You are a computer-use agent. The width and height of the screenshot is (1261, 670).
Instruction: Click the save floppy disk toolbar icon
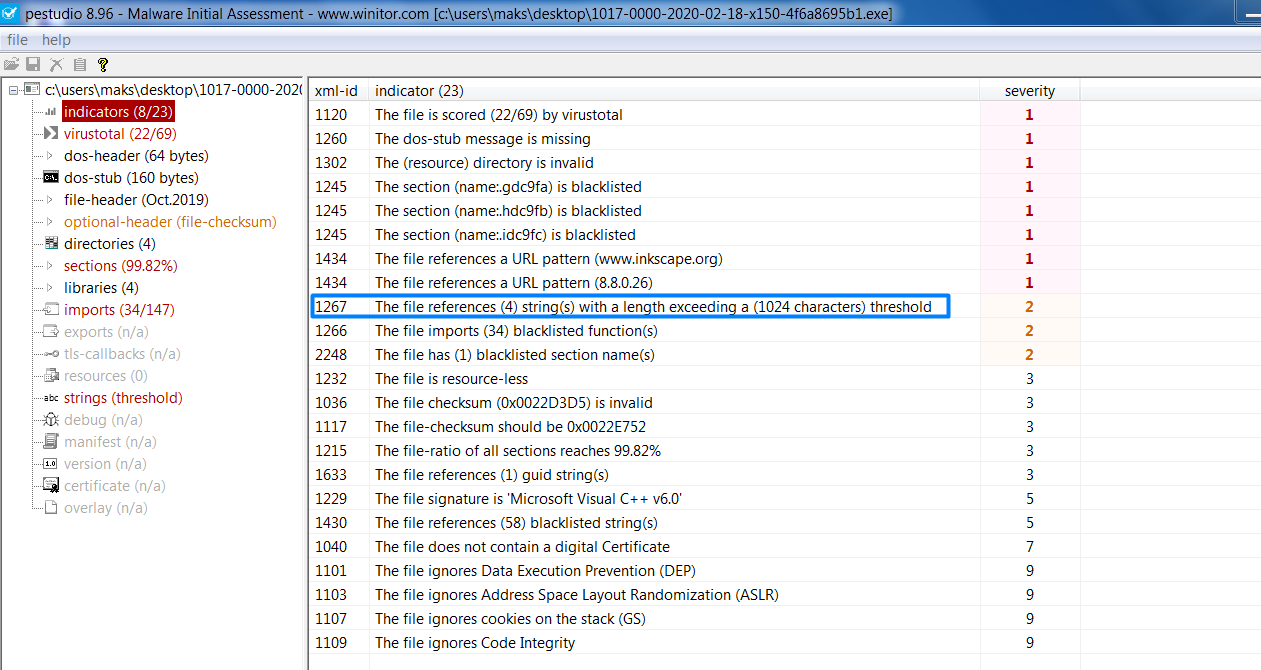click(x=34, y=64)
